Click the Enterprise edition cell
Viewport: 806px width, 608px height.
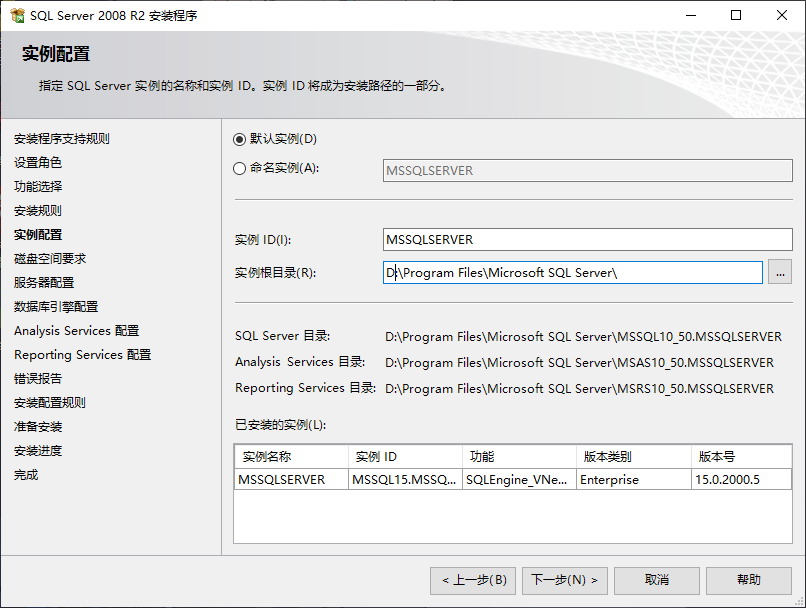[x=634, y=480]
